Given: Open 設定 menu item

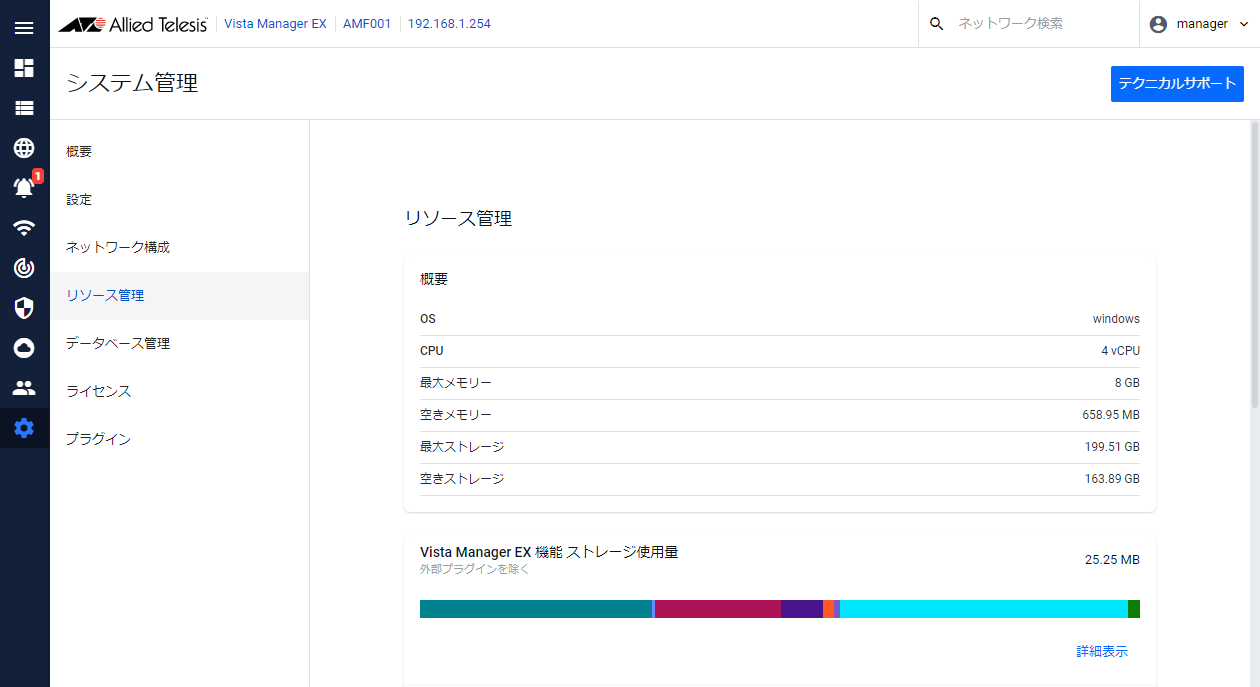Looking at the screenshot, I should pyautogui.click(x=80, y=200).
